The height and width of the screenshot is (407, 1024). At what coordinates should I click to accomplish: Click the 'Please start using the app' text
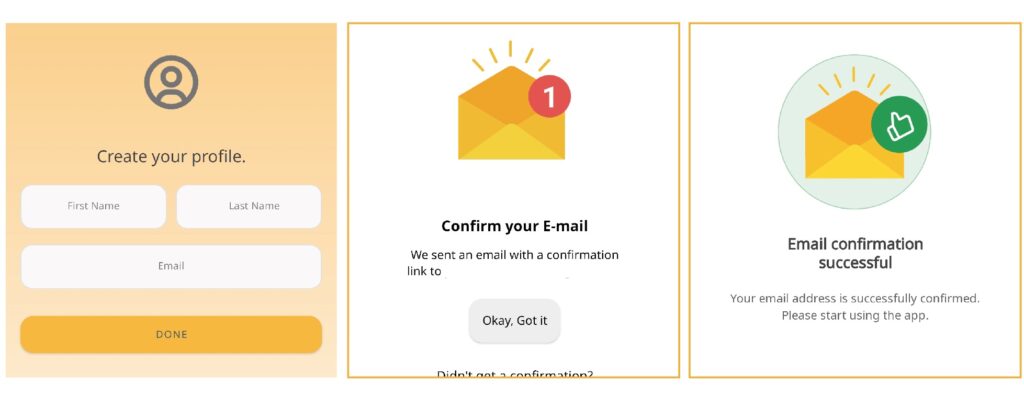coord(855,316)
